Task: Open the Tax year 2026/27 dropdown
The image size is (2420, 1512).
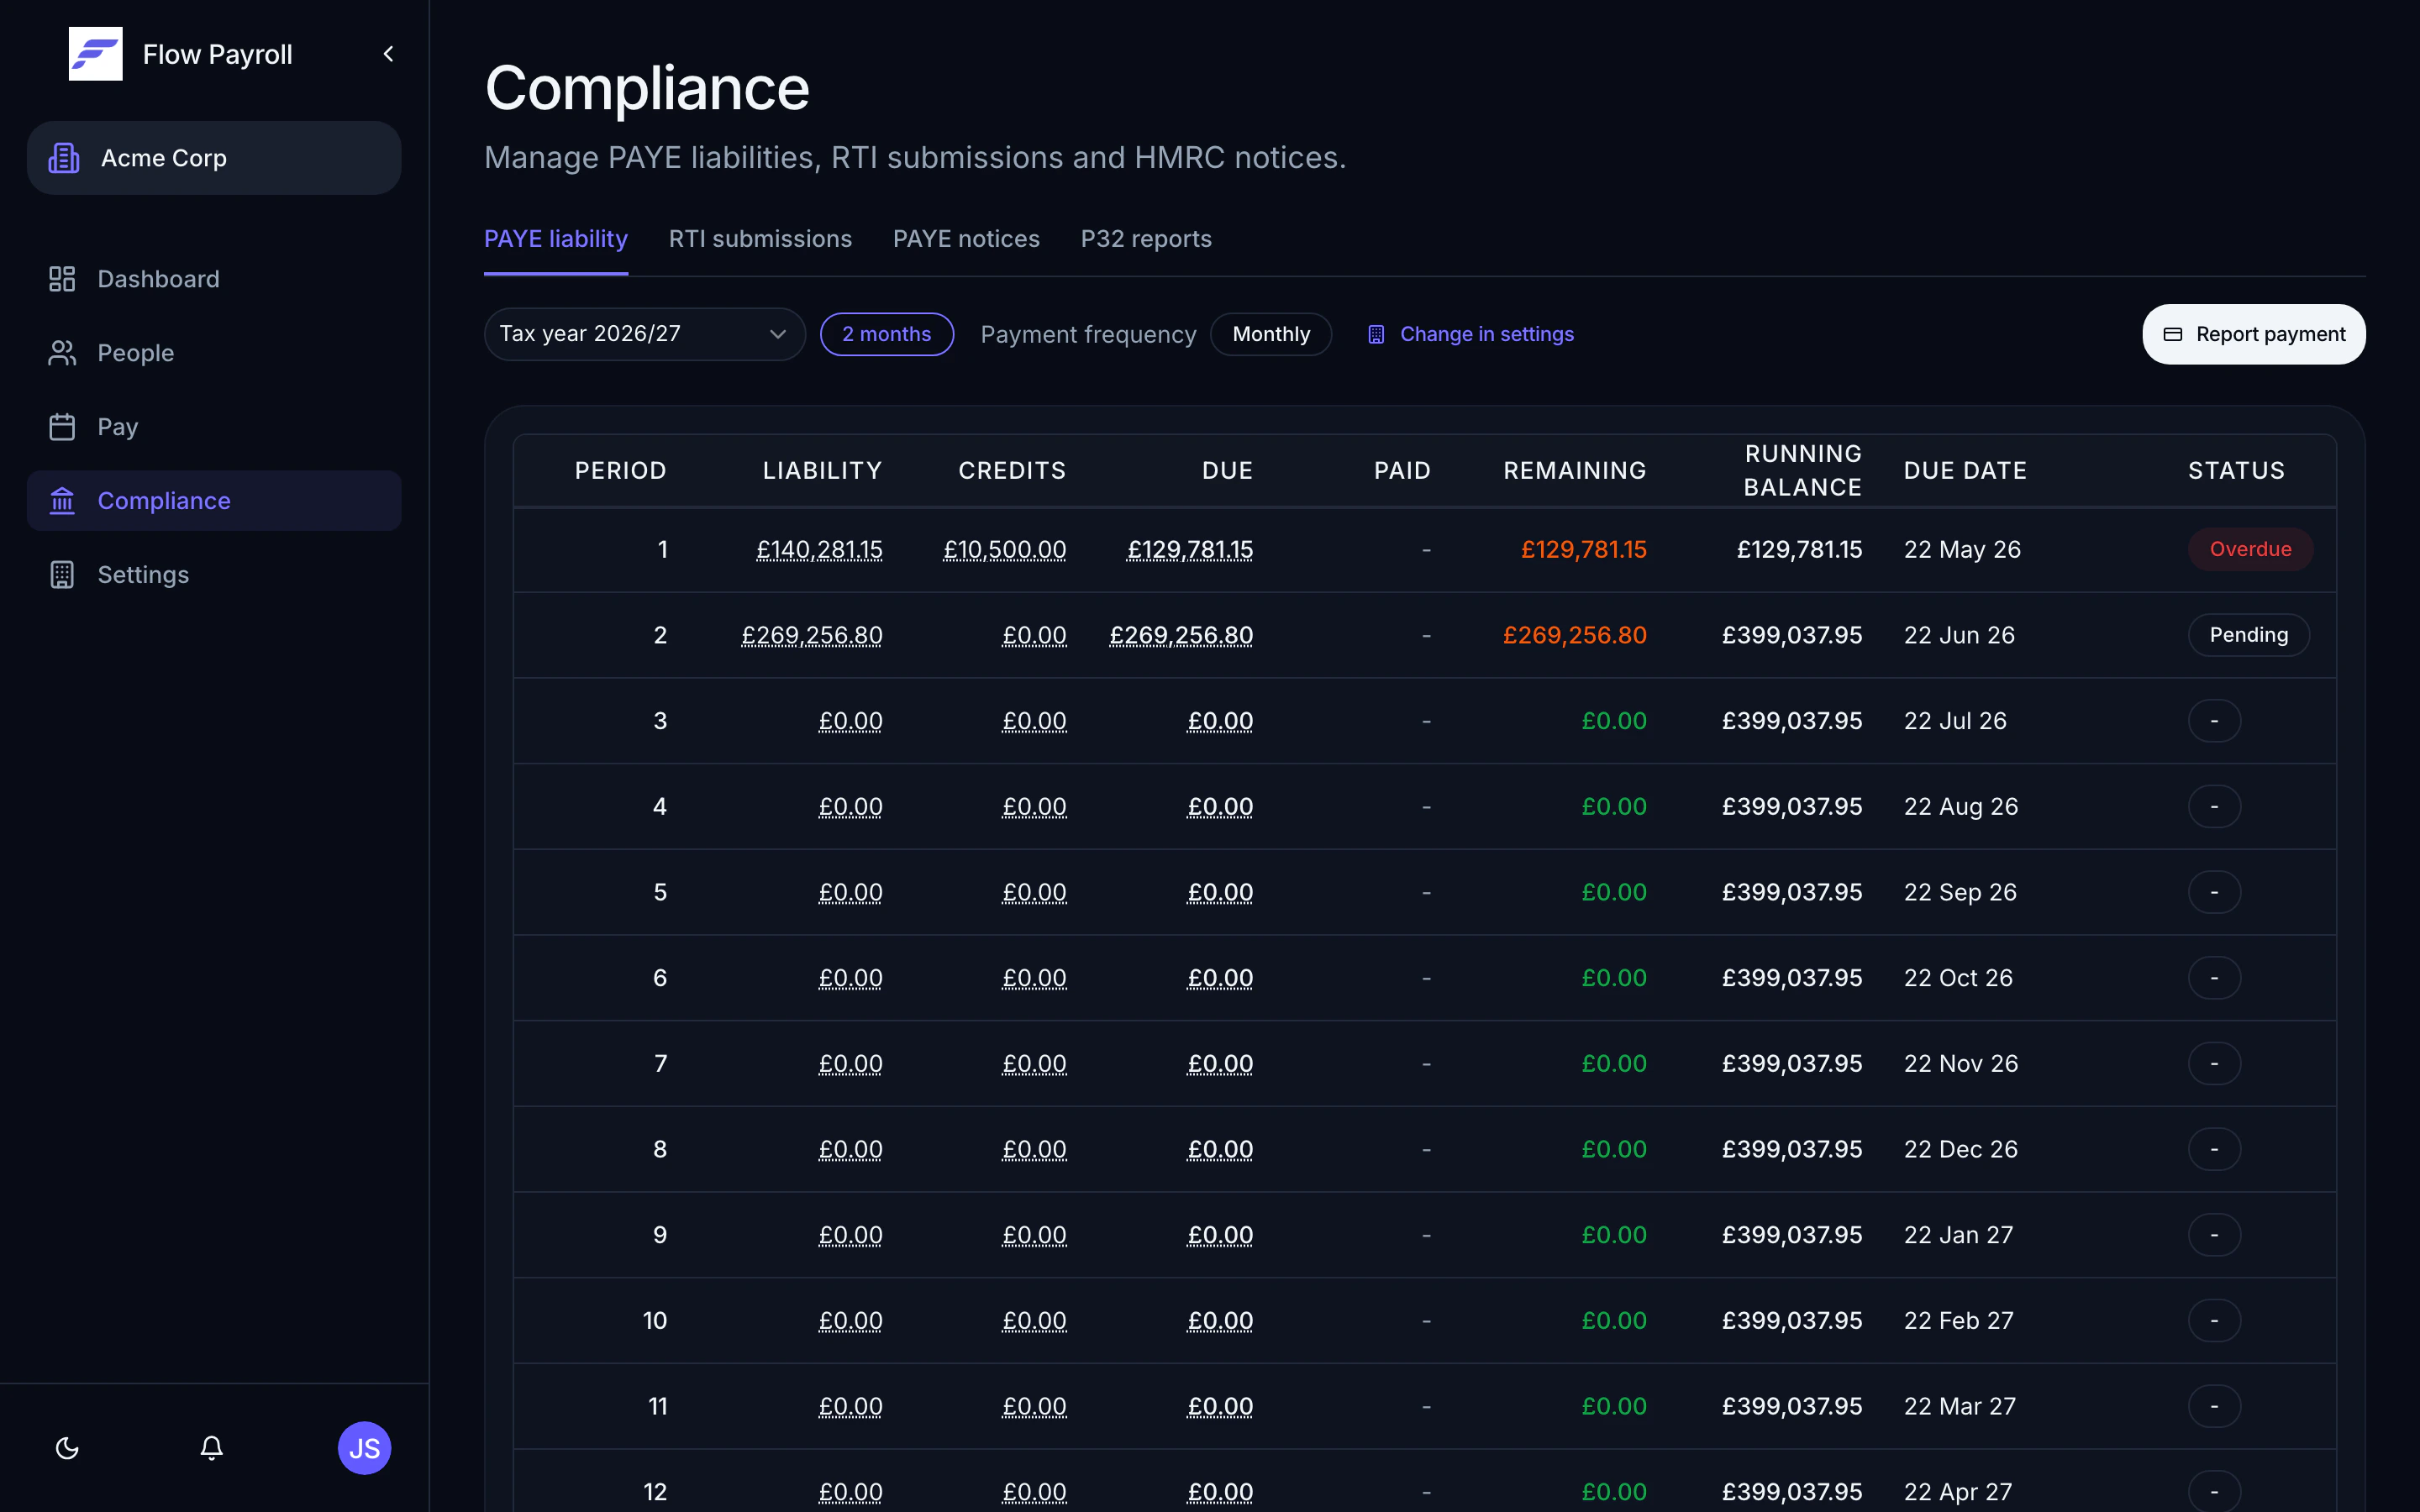Action: tap(645, 334)
